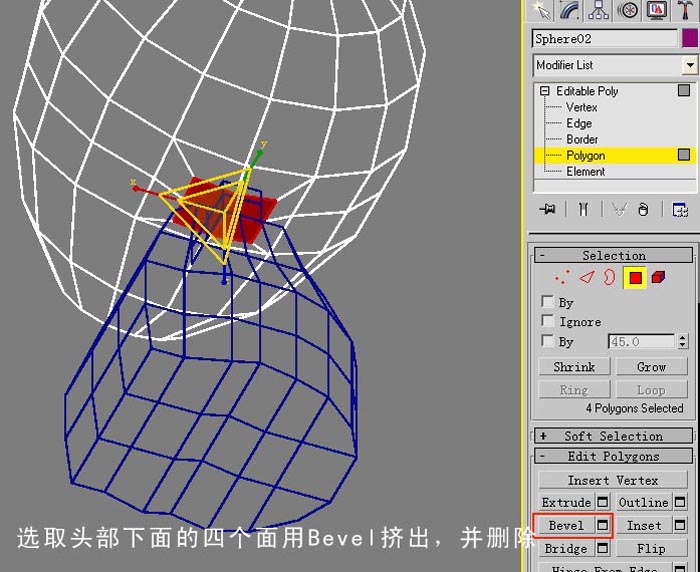The width and height of the screenshot is (700, 572).
Task: Click the Sphere02 object name field
Action: [604, 39]
